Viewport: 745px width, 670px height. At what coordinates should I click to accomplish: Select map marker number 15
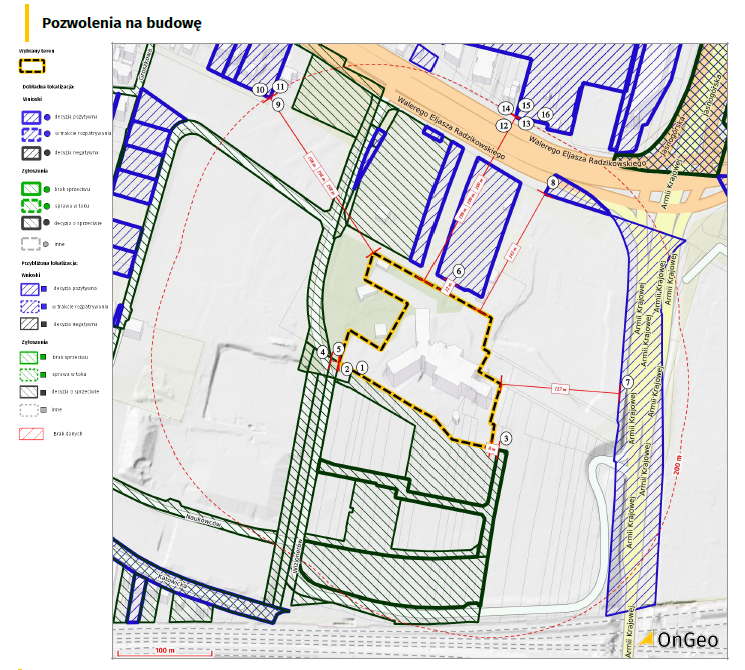526,105
